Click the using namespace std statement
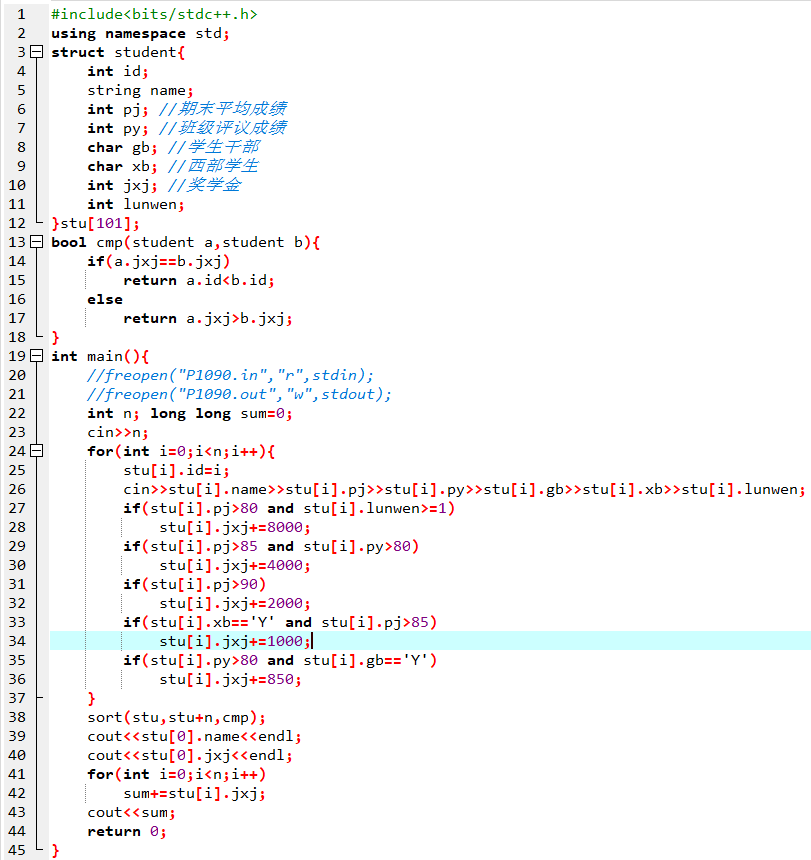Viewport: 811px width, 860px height. tap(140, 33)
